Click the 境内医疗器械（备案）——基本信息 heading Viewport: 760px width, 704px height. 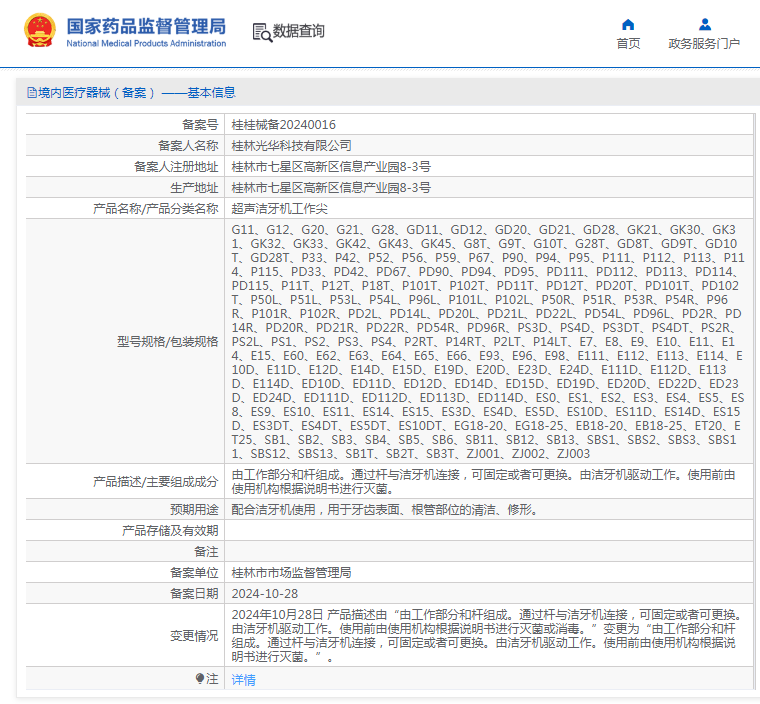tap(137, 93)
